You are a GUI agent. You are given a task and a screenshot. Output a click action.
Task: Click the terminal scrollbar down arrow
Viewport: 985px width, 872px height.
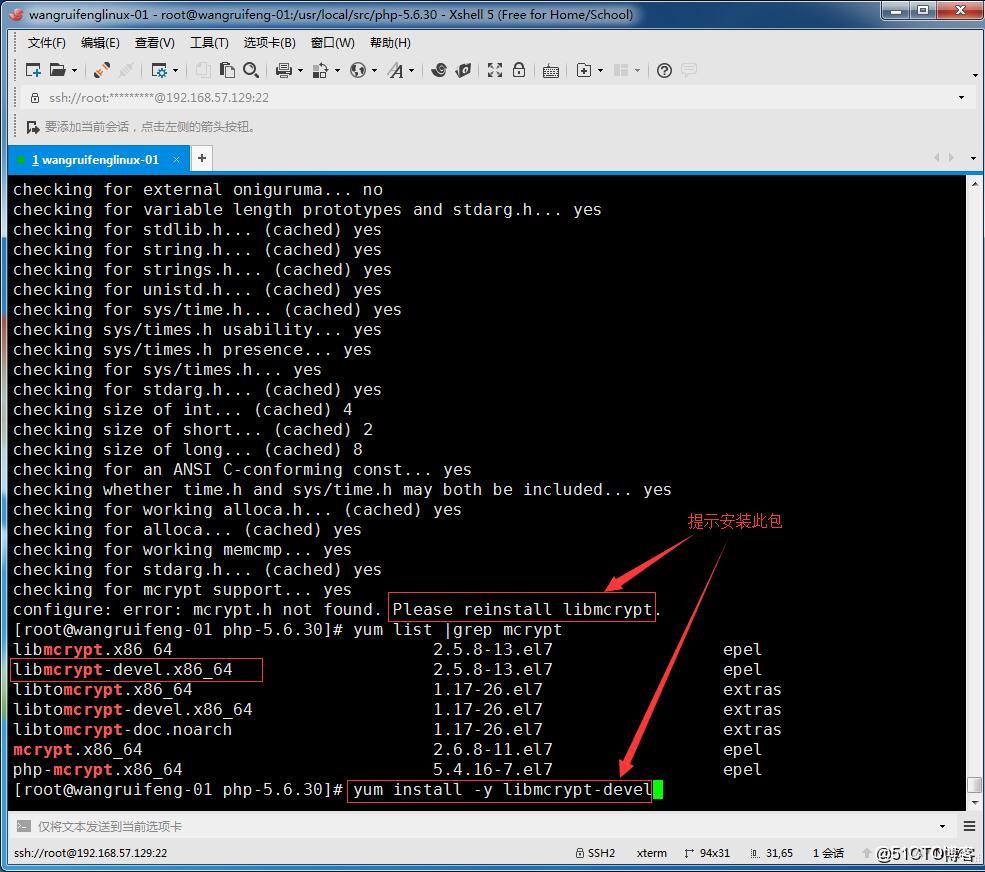(x=974, y=803)
